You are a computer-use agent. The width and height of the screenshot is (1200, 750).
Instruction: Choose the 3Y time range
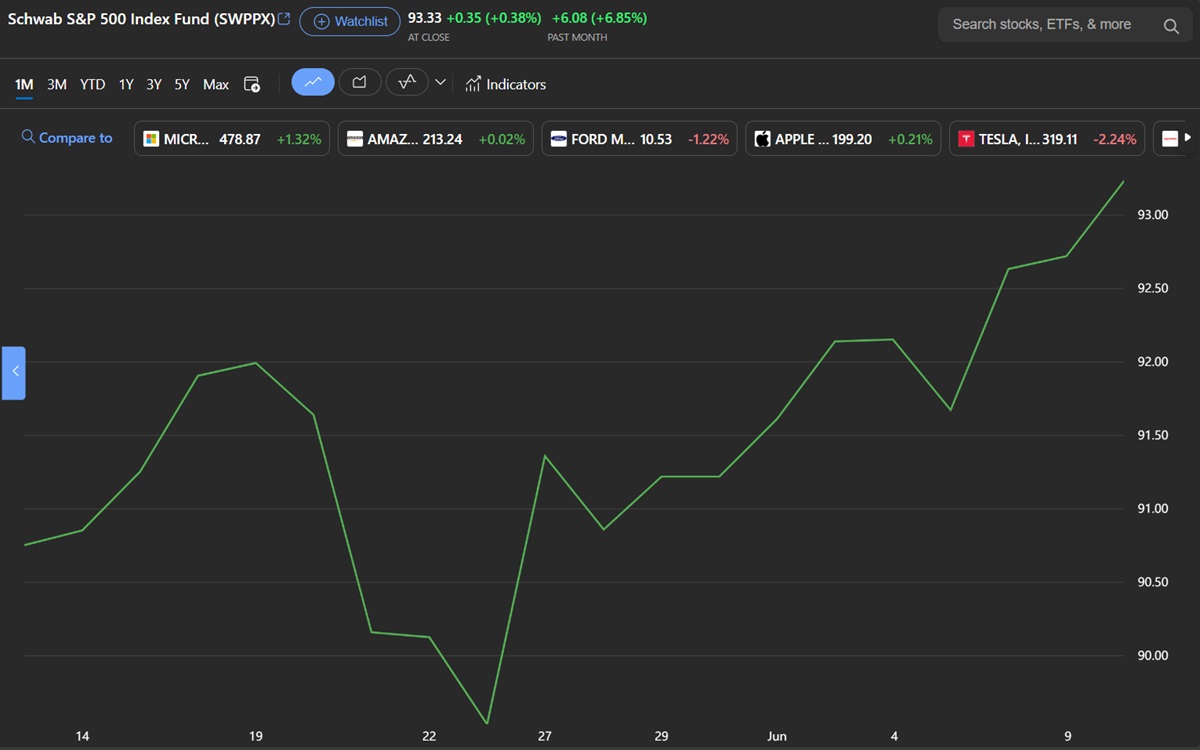click(x=154, y=85)
